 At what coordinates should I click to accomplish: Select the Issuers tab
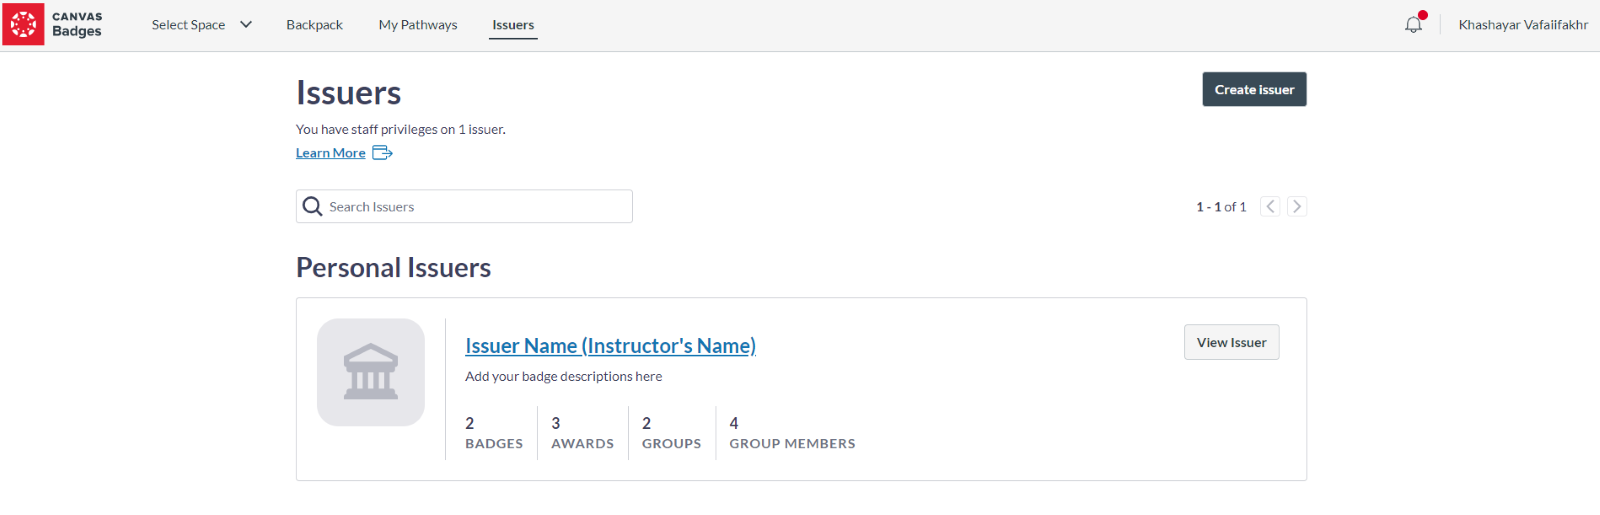513,25
